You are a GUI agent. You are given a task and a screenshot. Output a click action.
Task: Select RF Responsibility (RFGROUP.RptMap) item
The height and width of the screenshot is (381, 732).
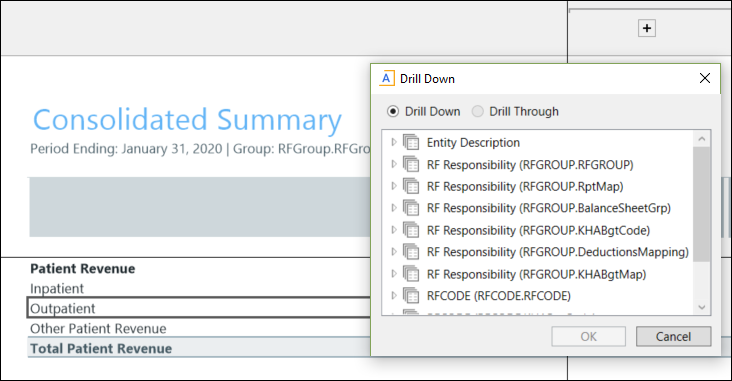(x=525, y=186)
